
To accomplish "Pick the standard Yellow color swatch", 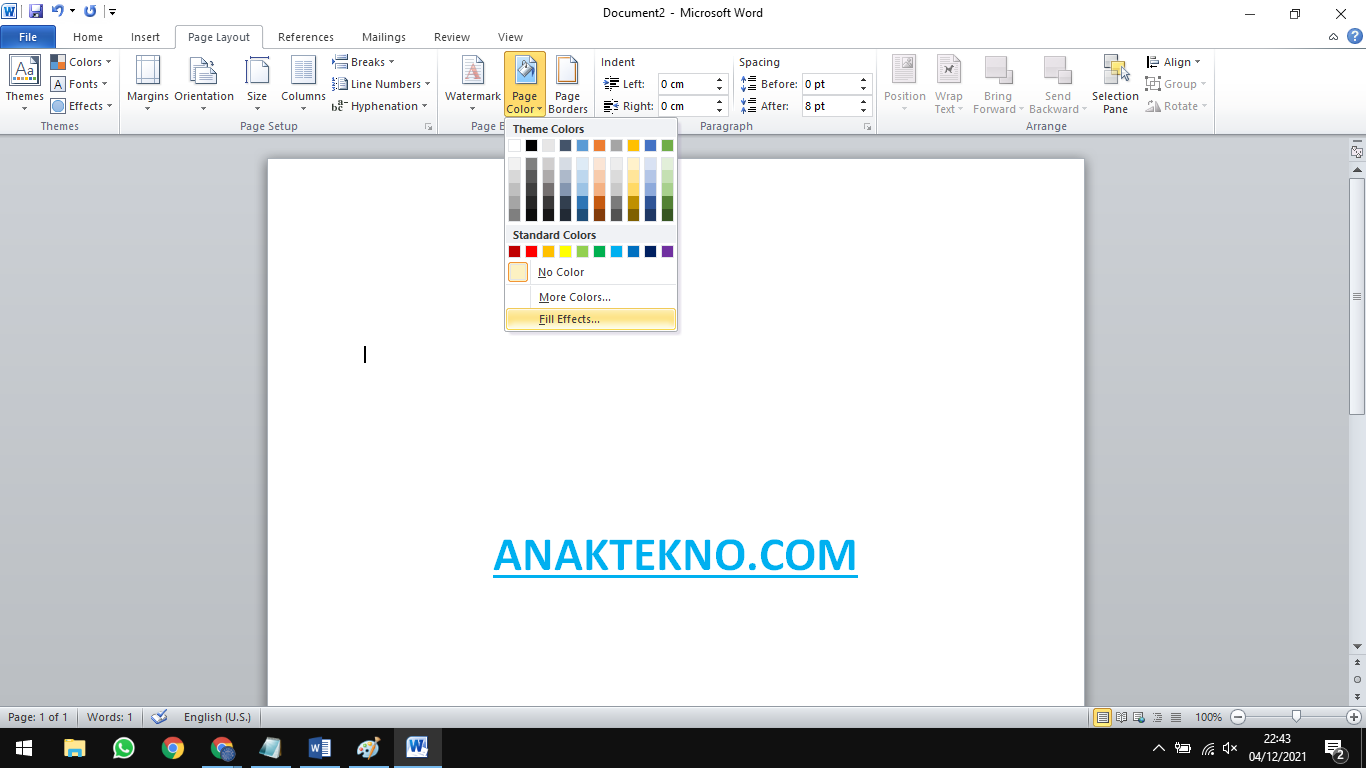I will tap(566, 252).
